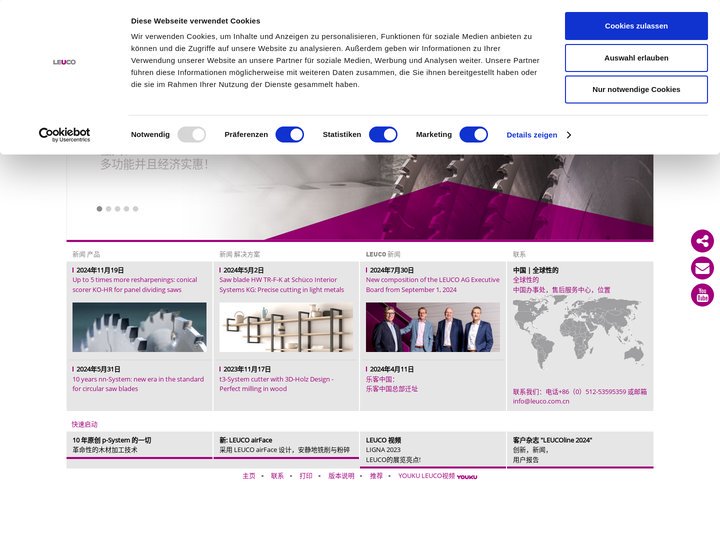Click 主页 footer link

[249, 476]
